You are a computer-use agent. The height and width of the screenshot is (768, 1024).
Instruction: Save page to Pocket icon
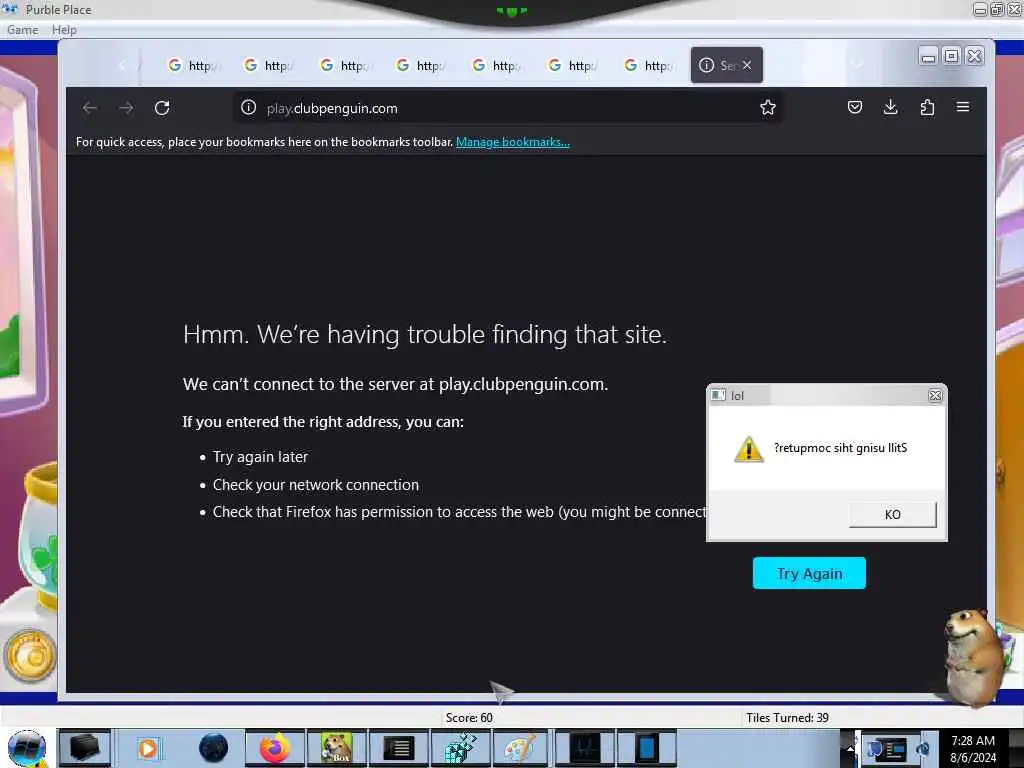click(854, 107)
